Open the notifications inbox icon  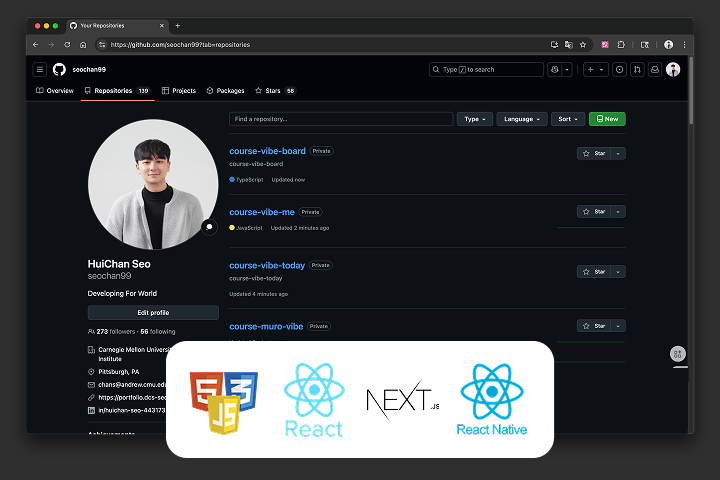[655, 69]
